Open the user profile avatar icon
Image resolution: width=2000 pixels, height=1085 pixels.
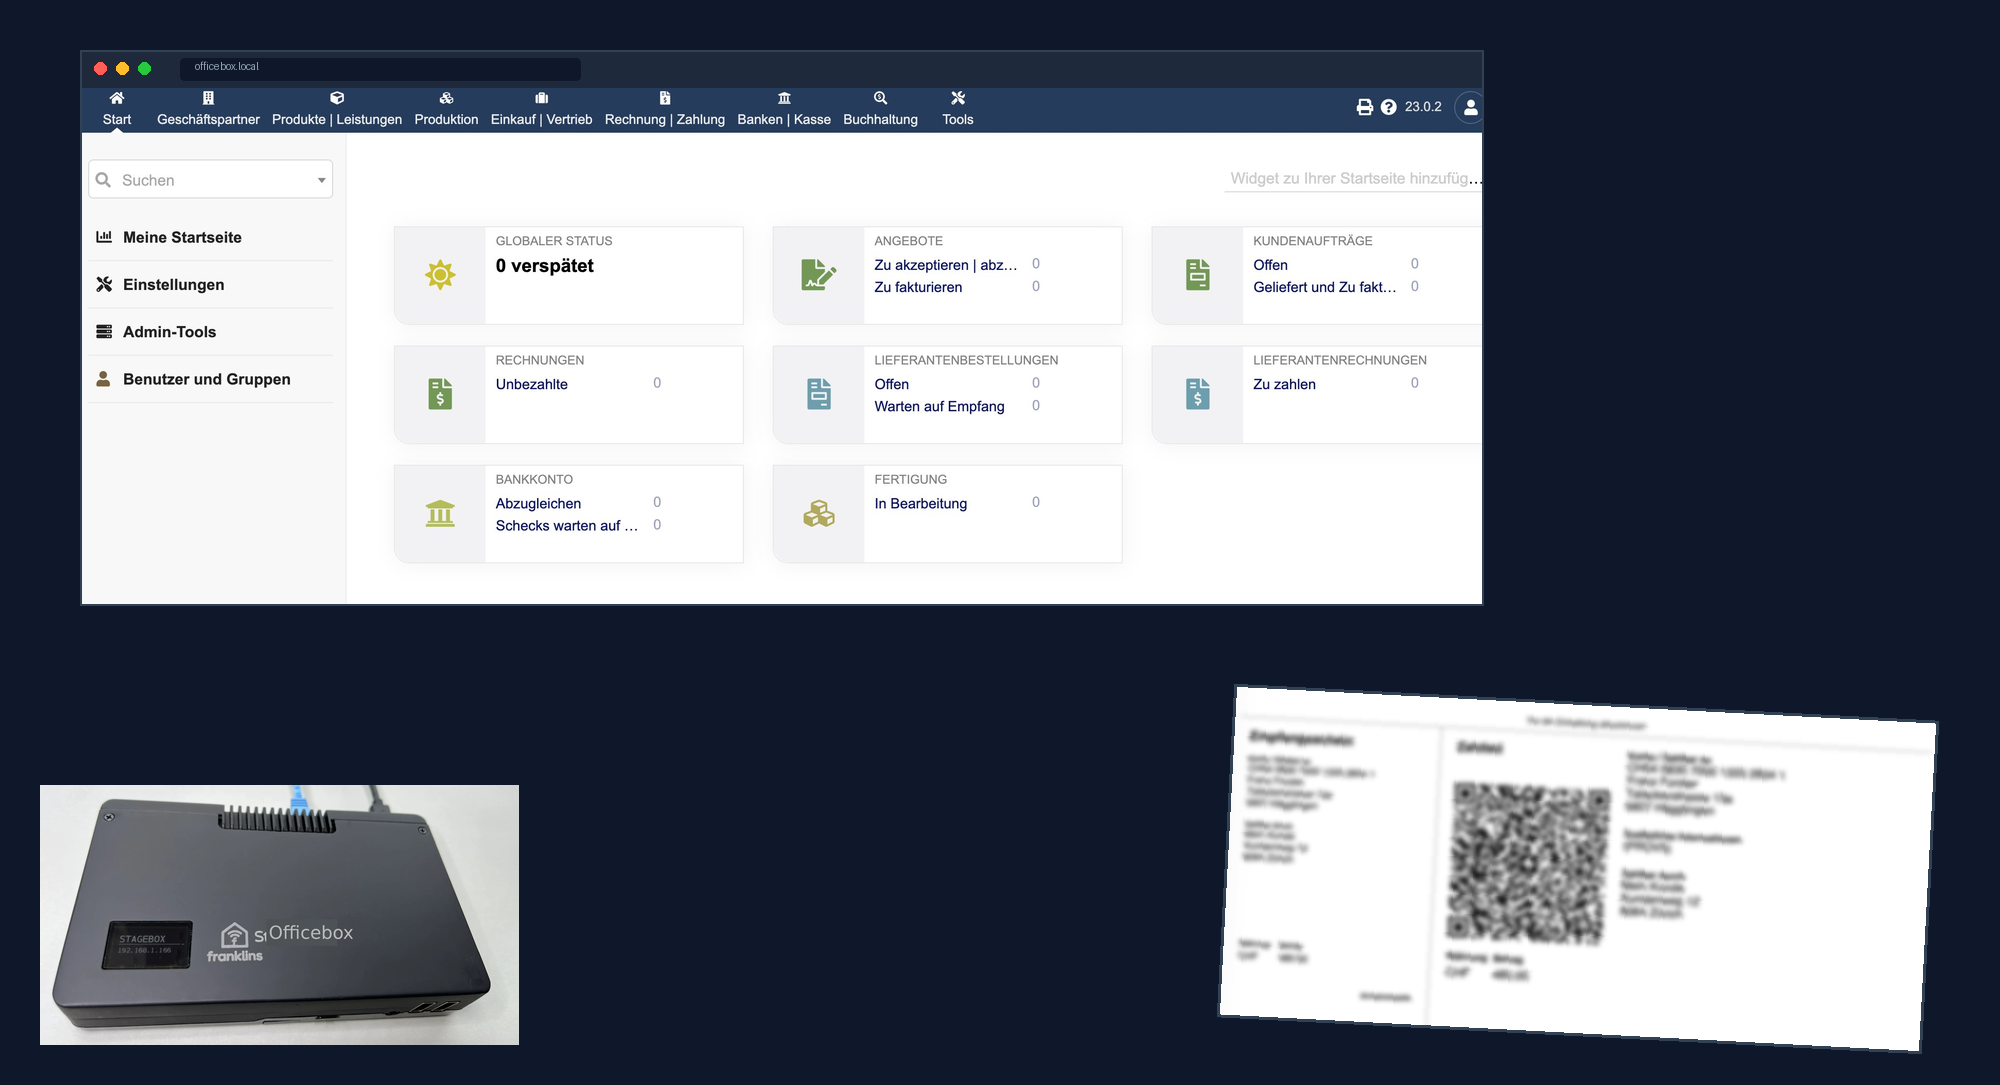point(1470,107)
